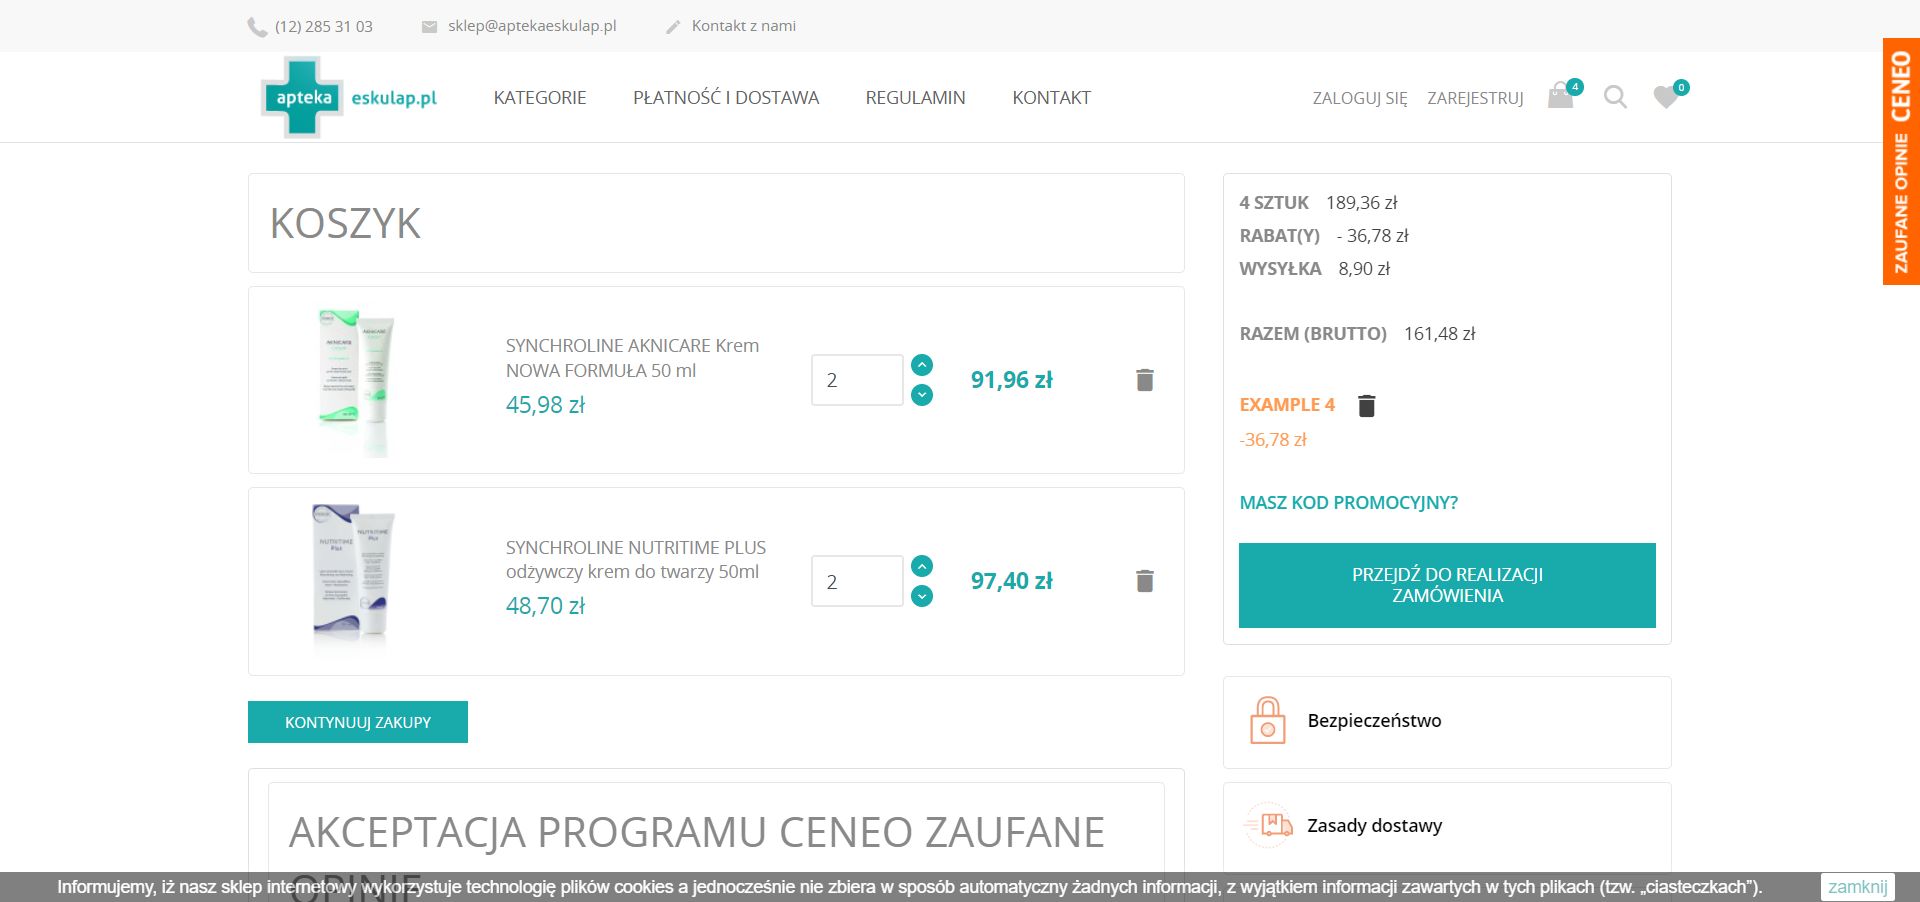Viewport: 1920px width, 902px height.
Task: Click the apteka eskulap.pl logo
Action: (349, 97)
